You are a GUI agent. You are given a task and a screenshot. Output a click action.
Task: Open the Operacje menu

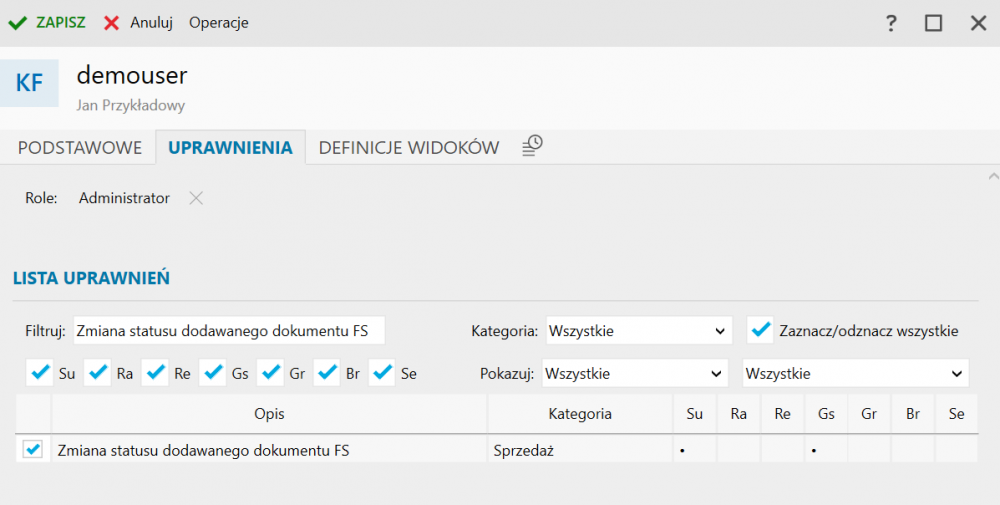pyautogui.click(x=218, y=22)
